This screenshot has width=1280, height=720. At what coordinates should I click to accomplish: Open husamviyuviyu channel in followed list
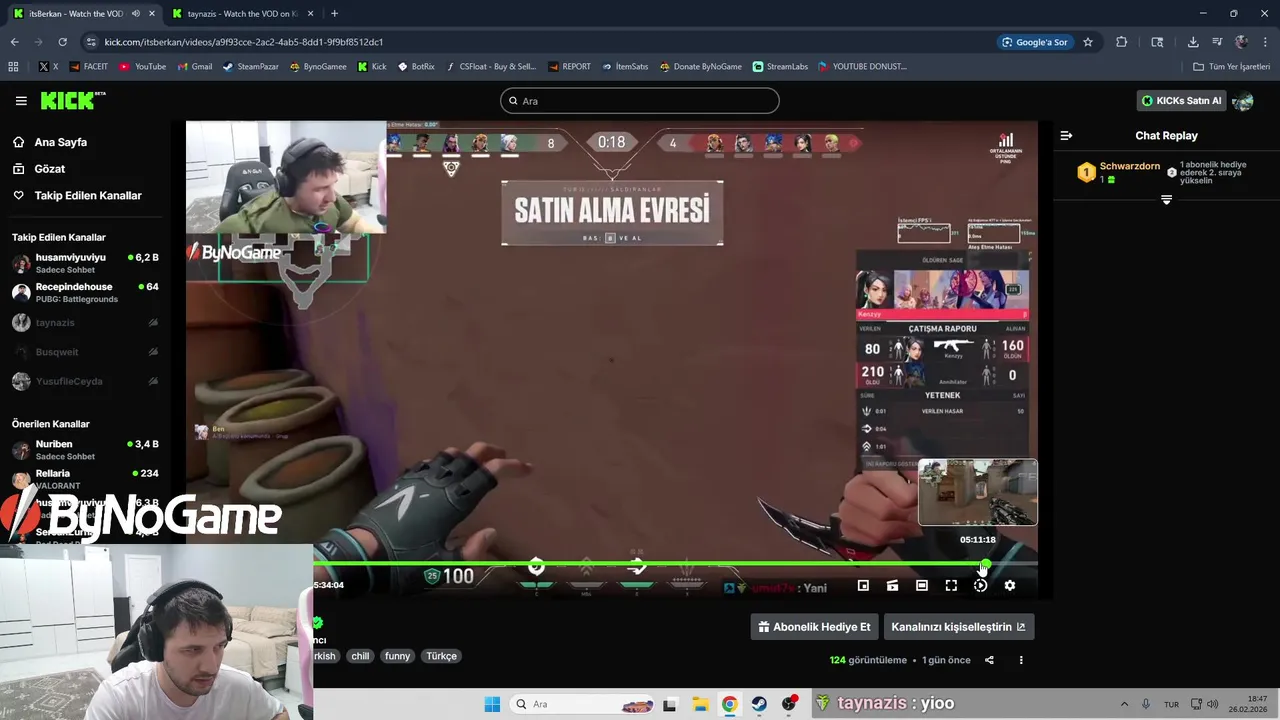(85, 263)
